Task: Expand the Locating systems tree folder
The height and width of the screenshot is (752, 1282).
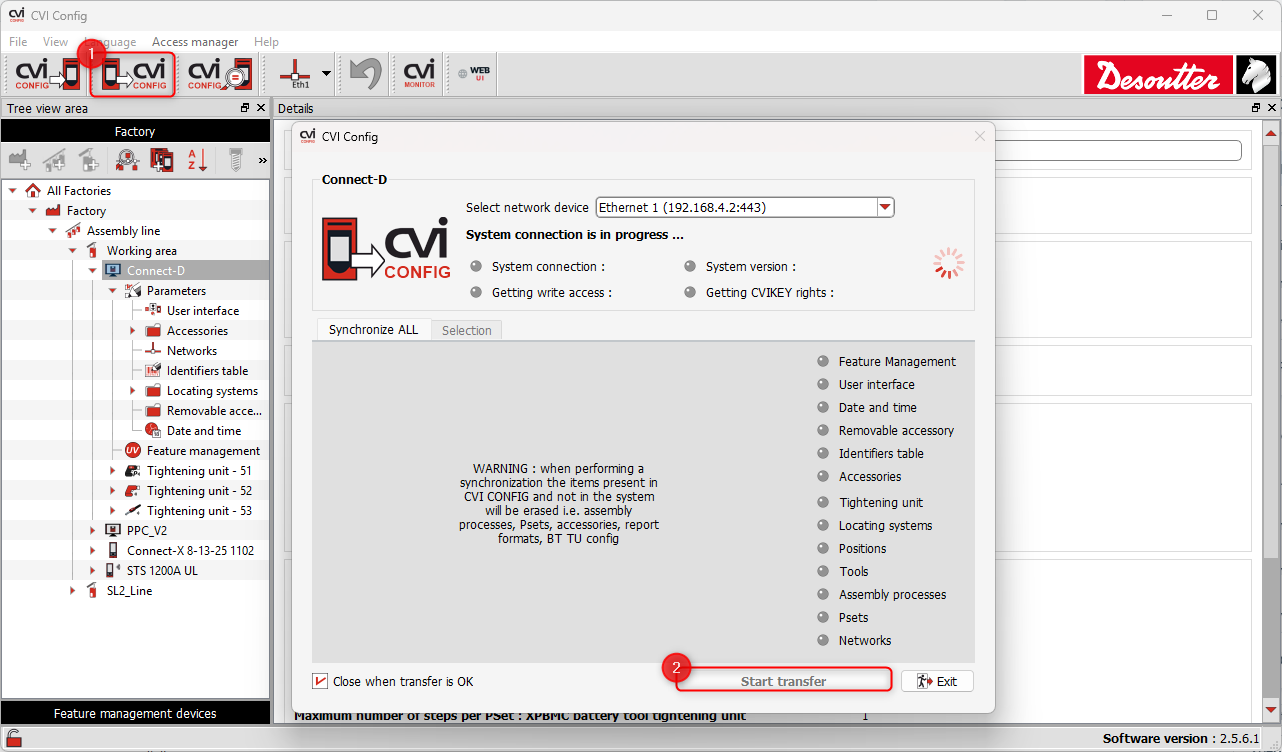Action: (133, 391)
